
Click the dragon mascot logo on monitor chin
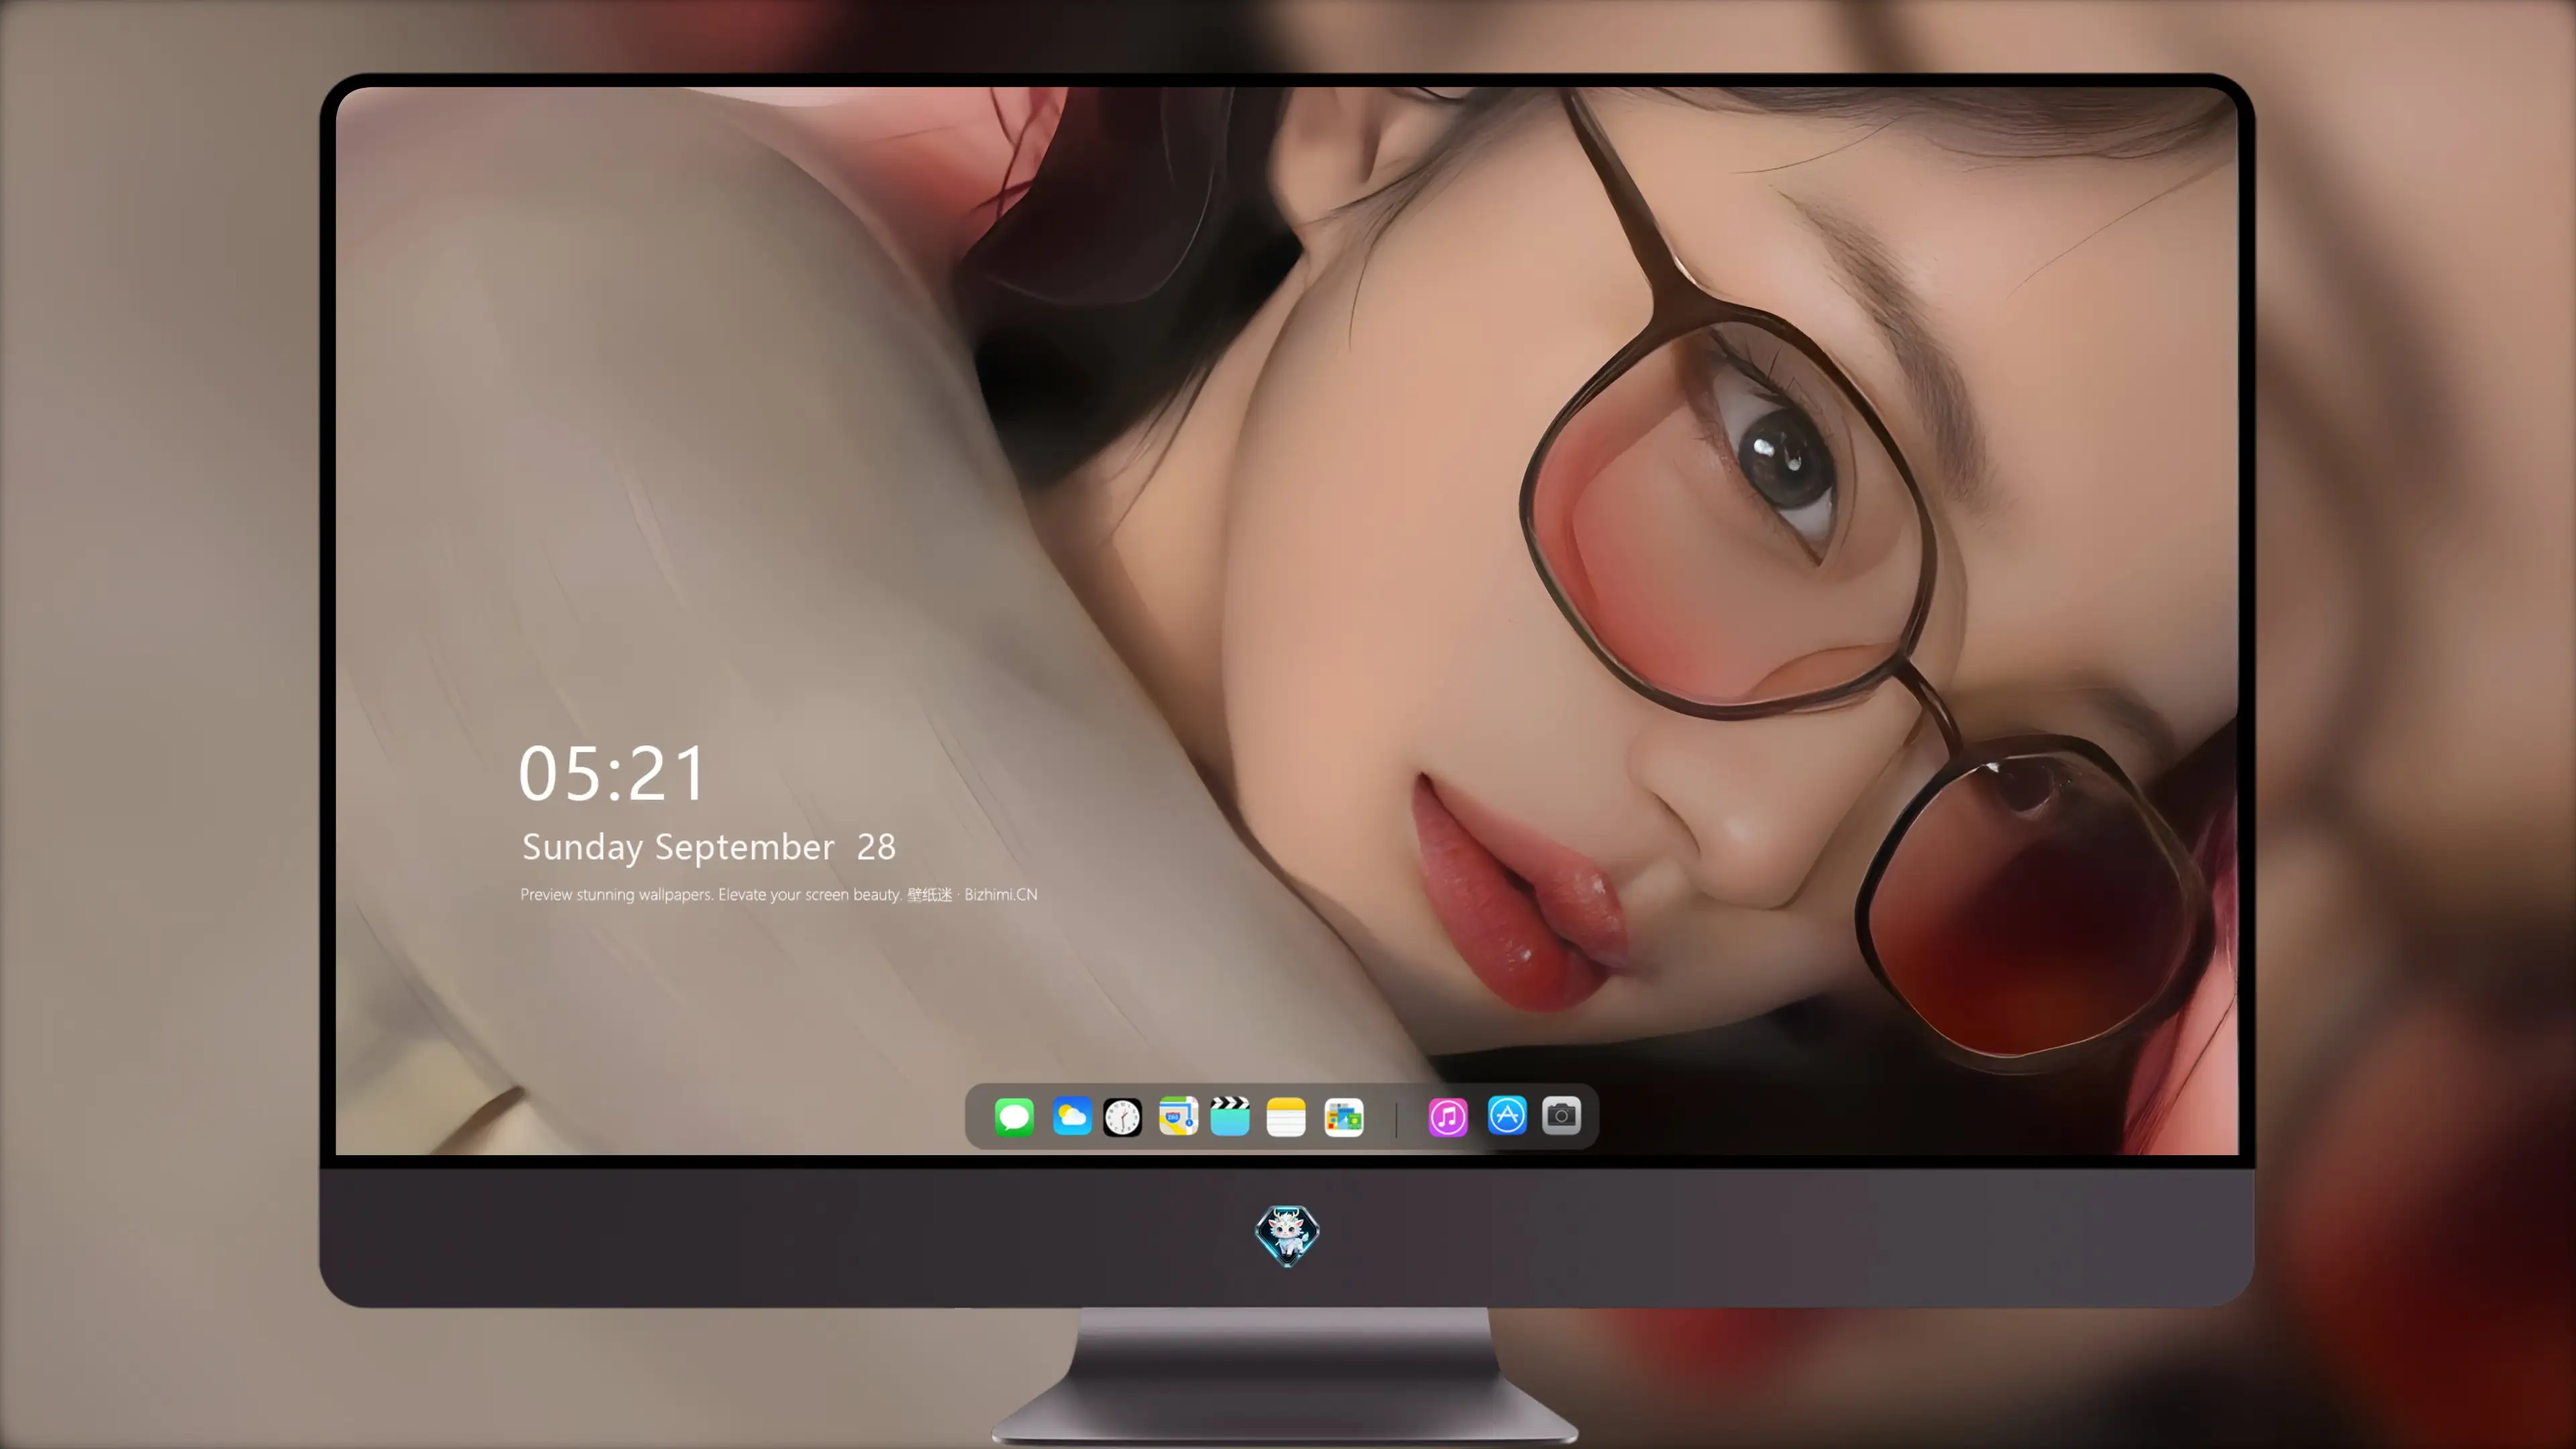(1287, 1235)
